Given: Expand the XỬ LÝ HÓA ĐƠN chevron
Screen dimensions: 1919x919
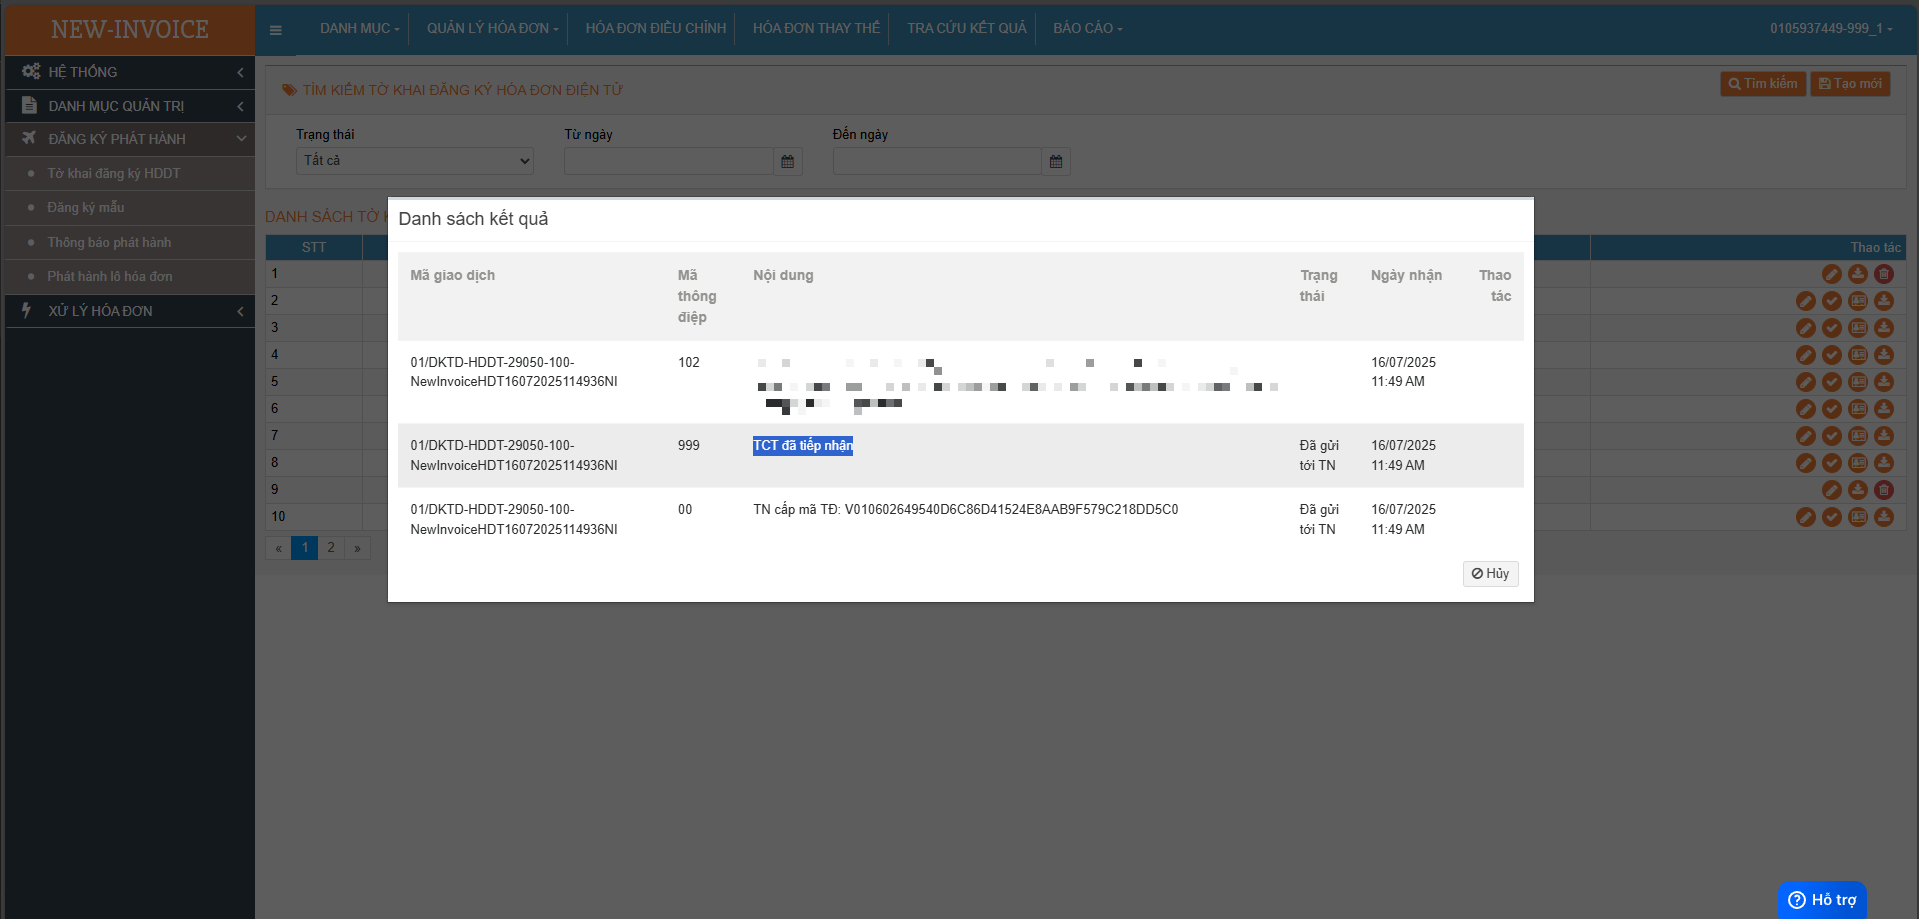Looking at the screenshot, I should (x=240, y=311).
